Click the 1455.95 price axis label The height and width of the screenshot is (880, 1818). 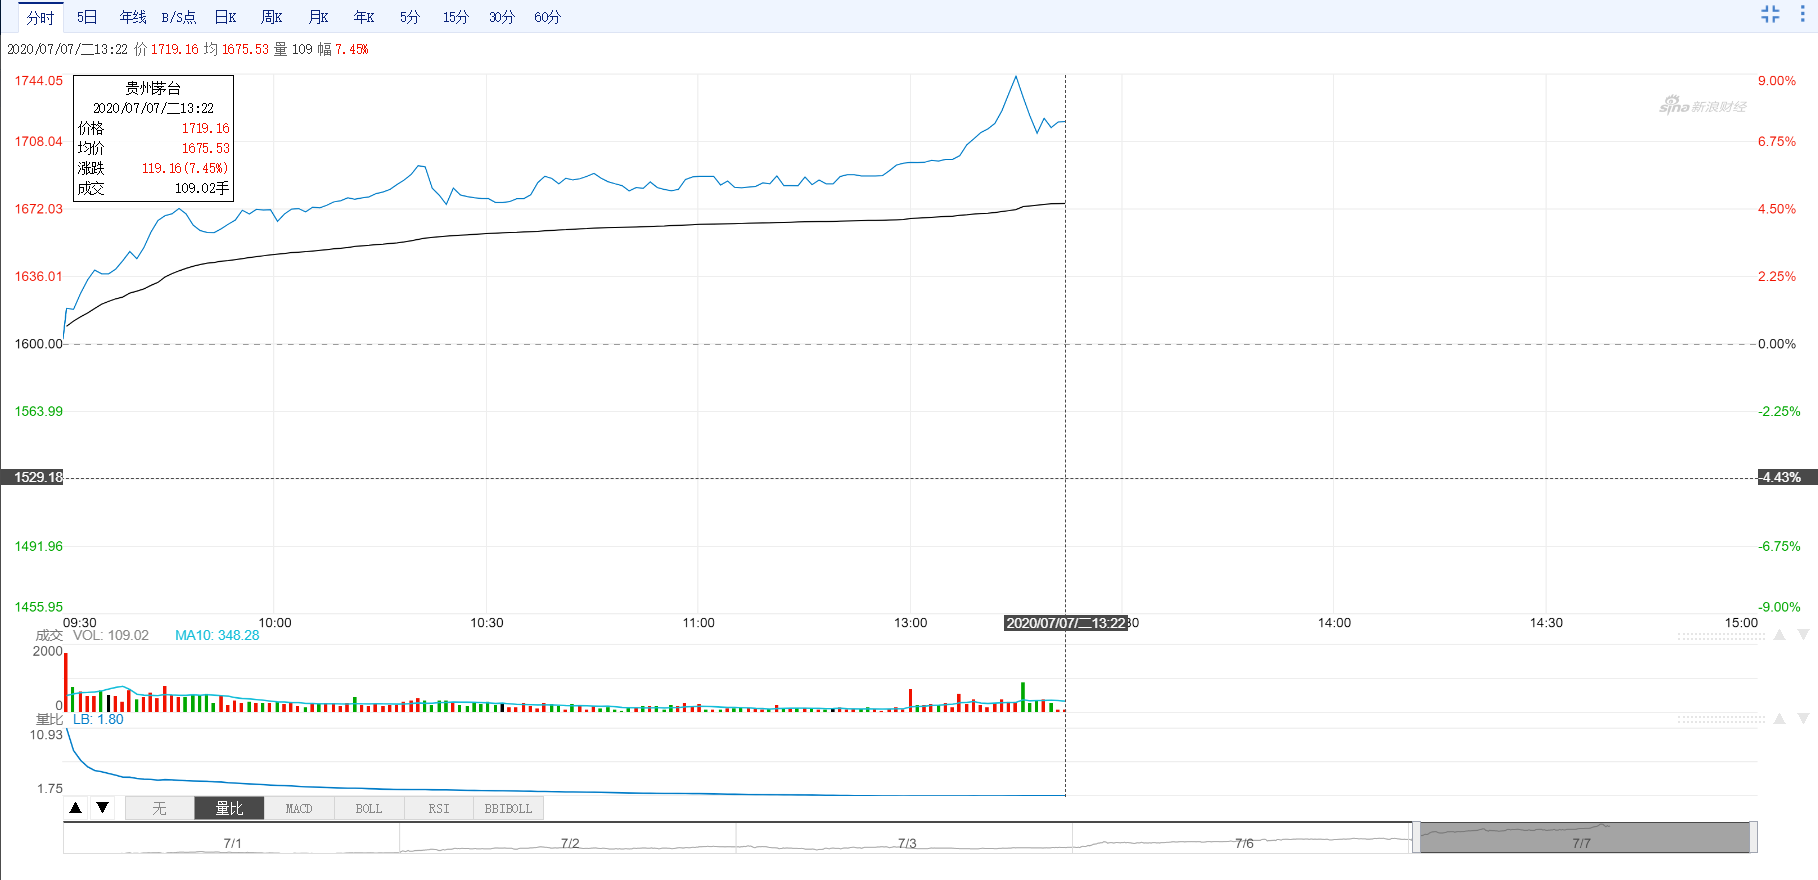click(38, 607)
